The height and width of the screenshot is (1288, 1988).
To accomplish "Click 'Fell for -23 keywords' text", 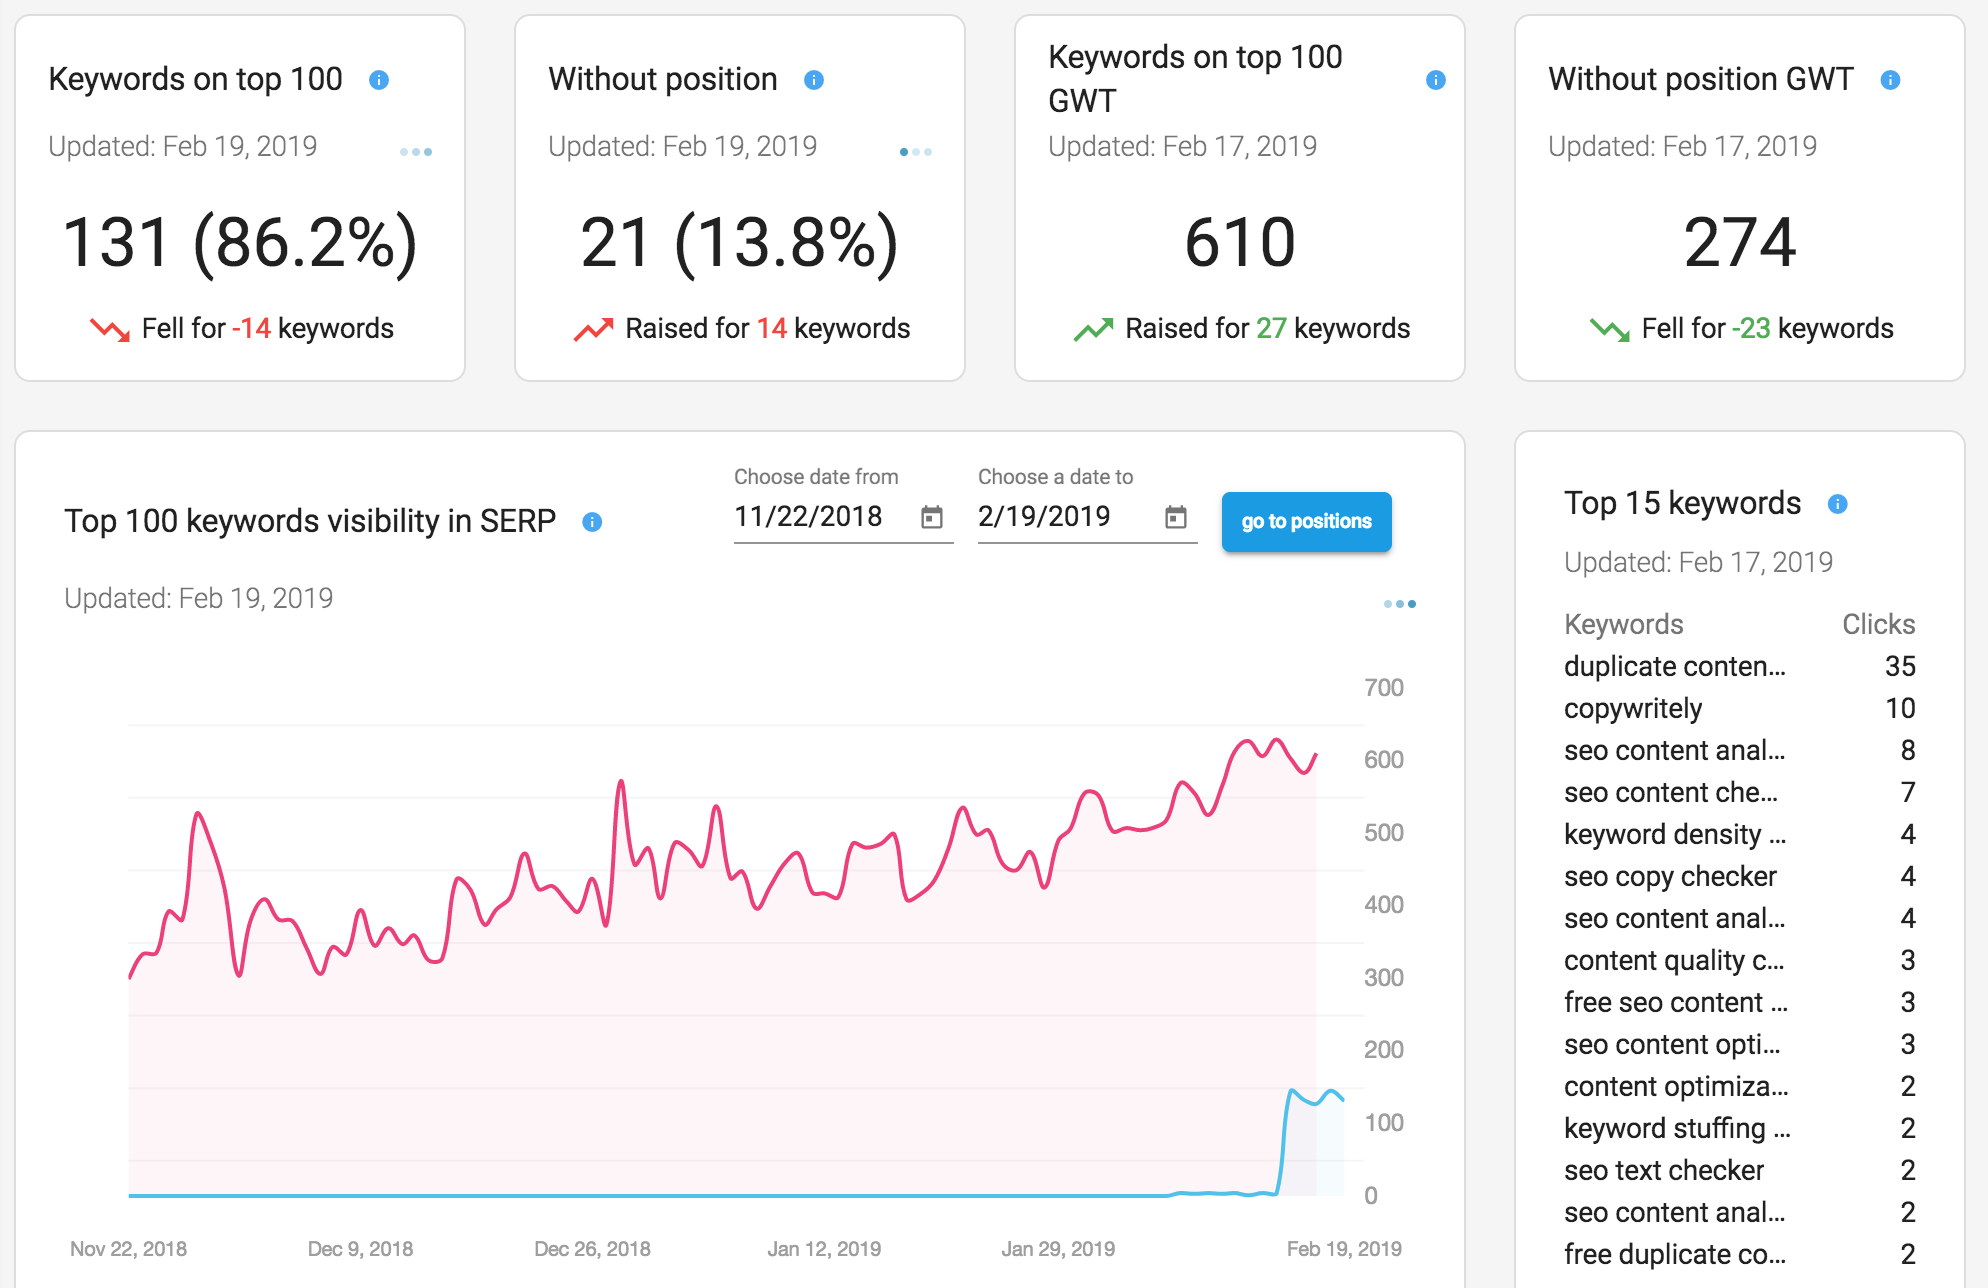I will click(x=1768, y=329).
